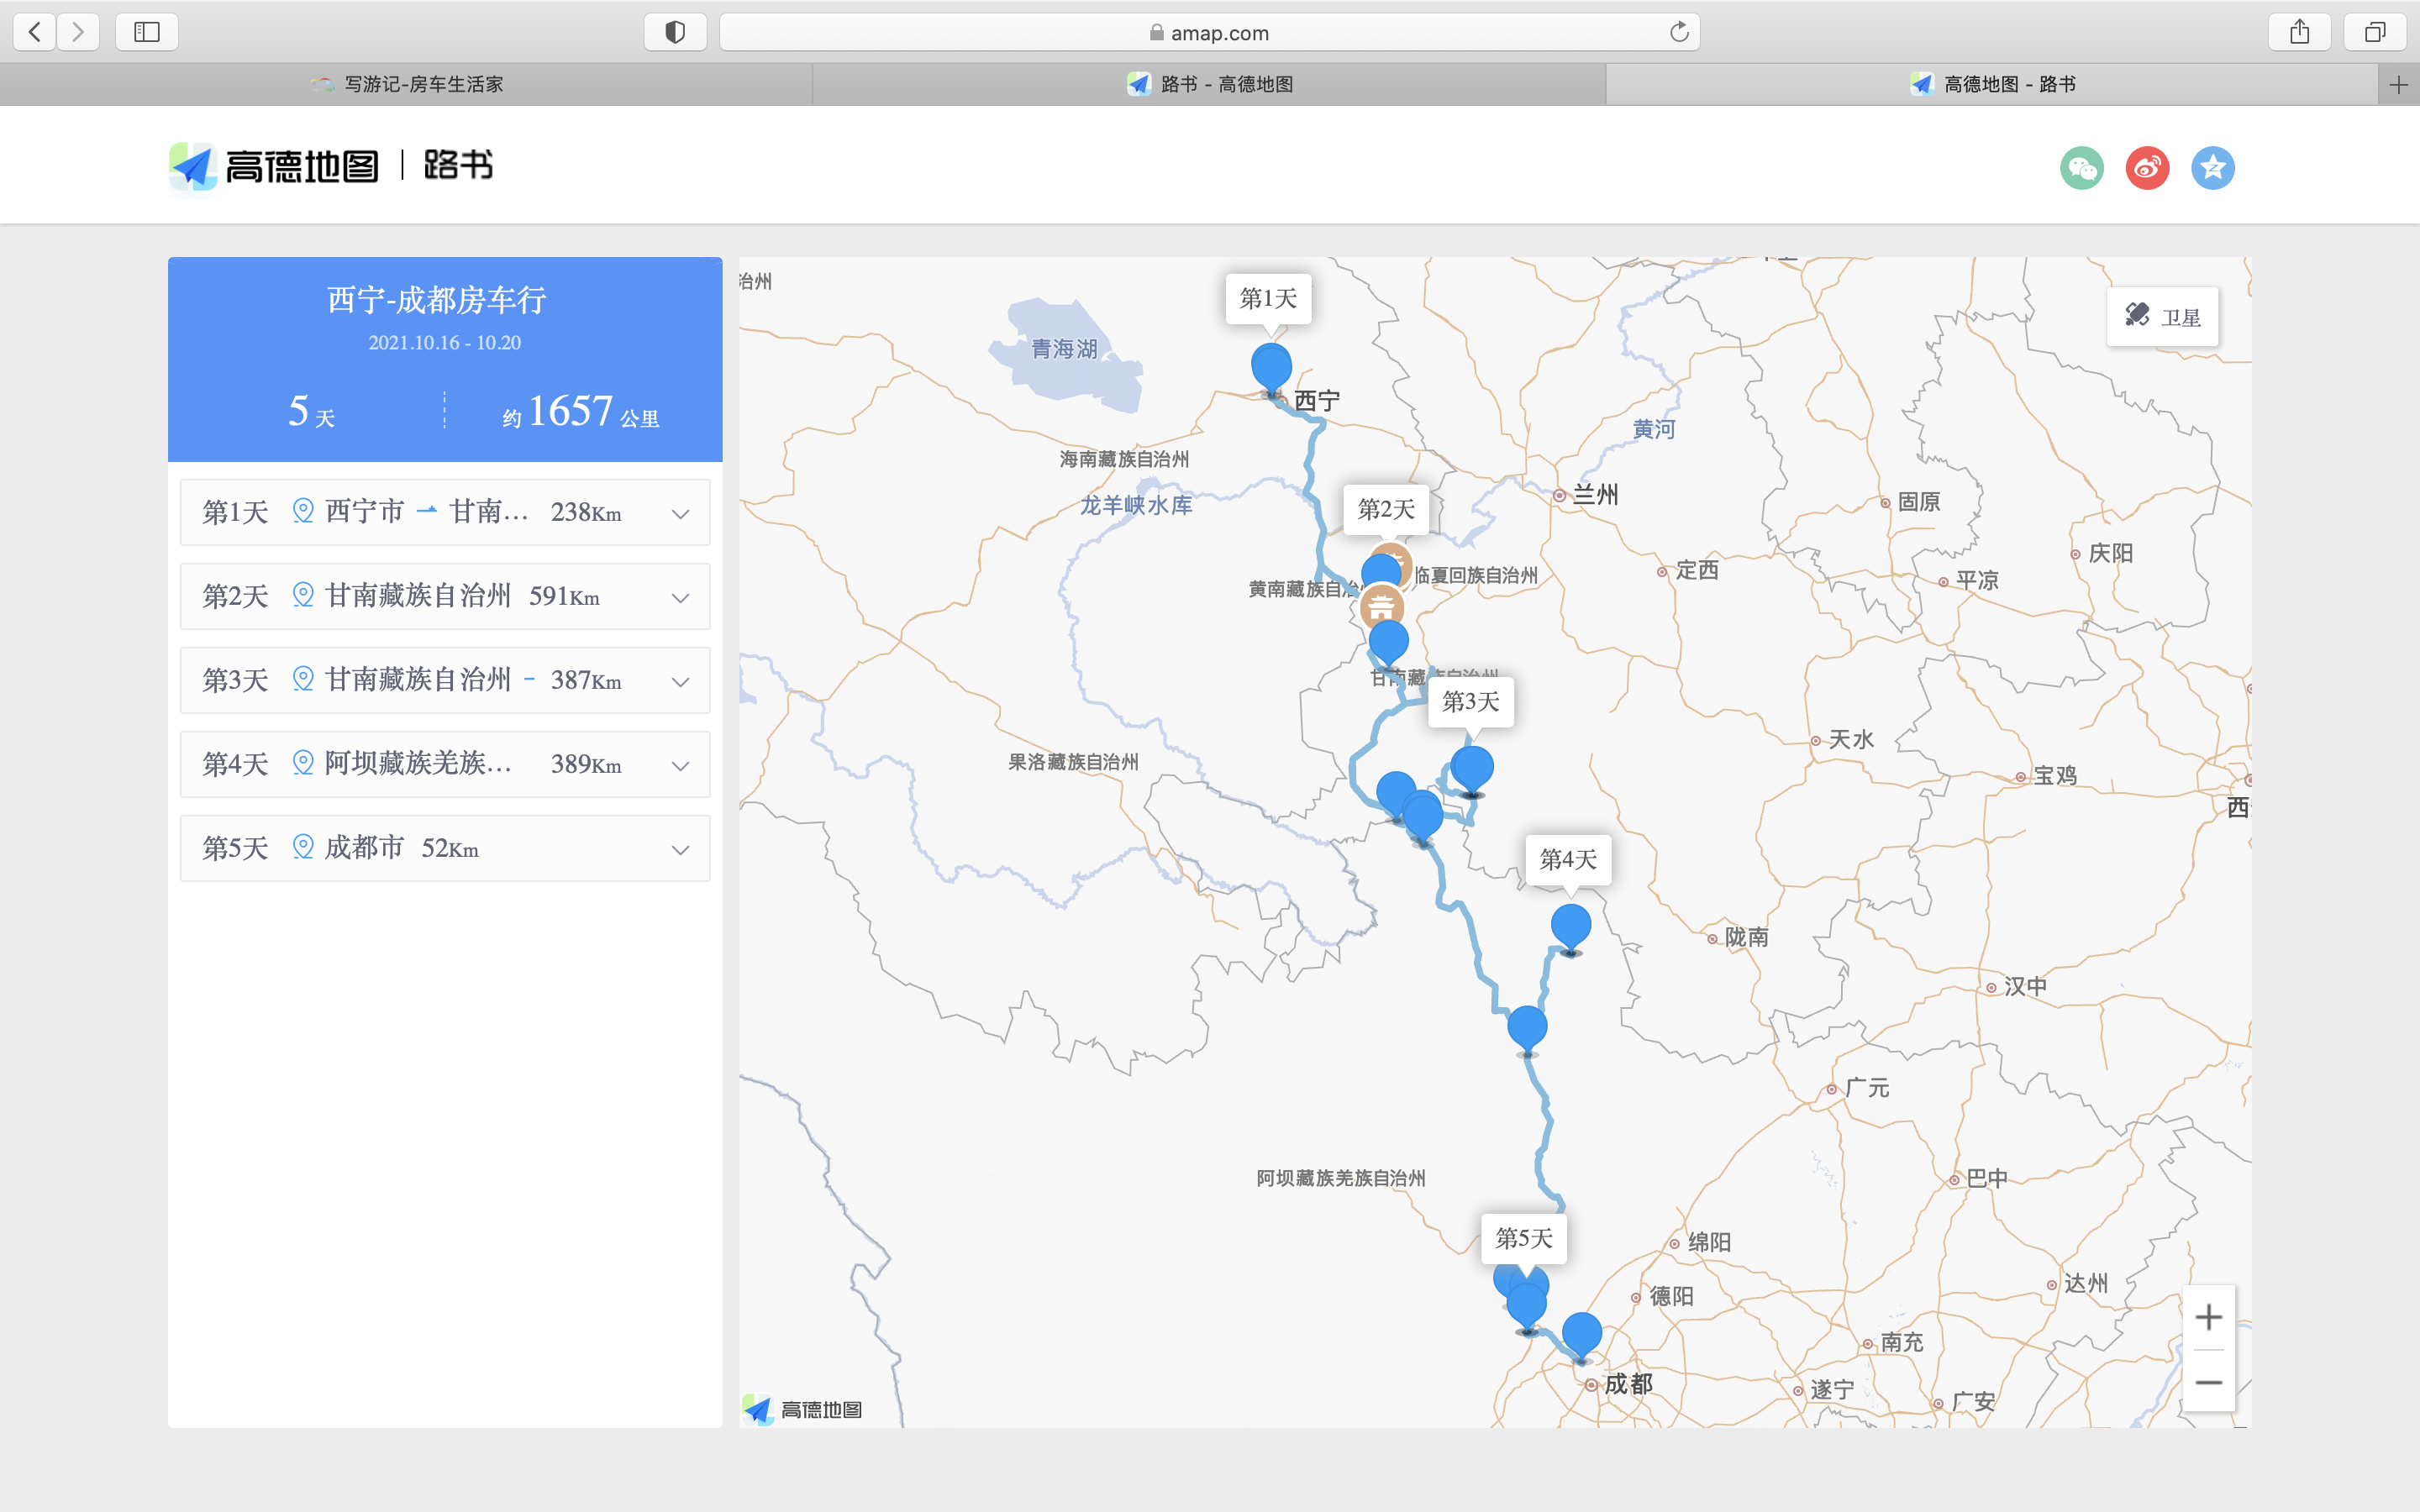Expand the 第3天 itinerary chevron
2420x1512 pixels.
coord(680,682)
